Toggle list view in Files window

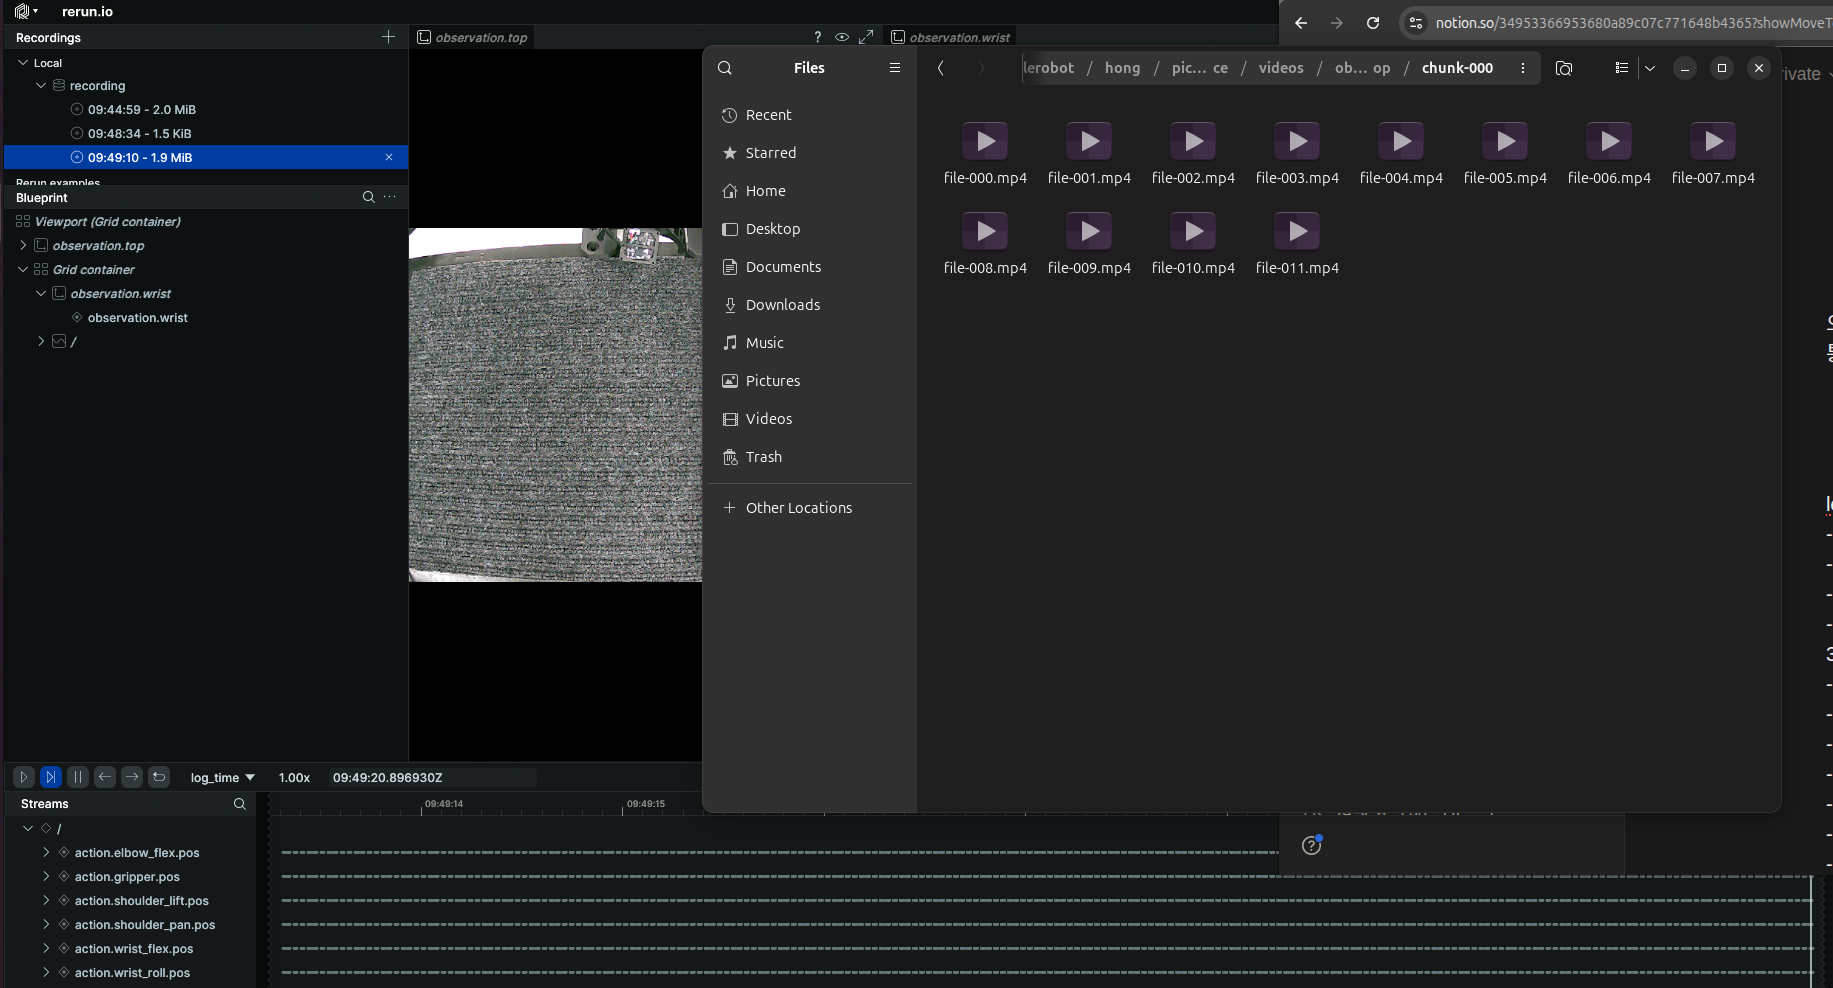click(1621, 68)
